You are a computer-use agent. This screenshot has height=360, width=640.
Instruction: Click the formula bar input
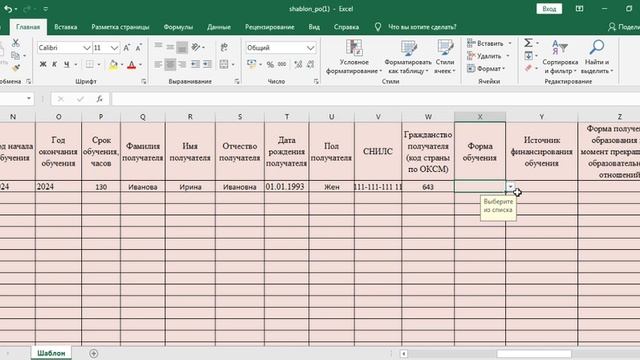376,99
